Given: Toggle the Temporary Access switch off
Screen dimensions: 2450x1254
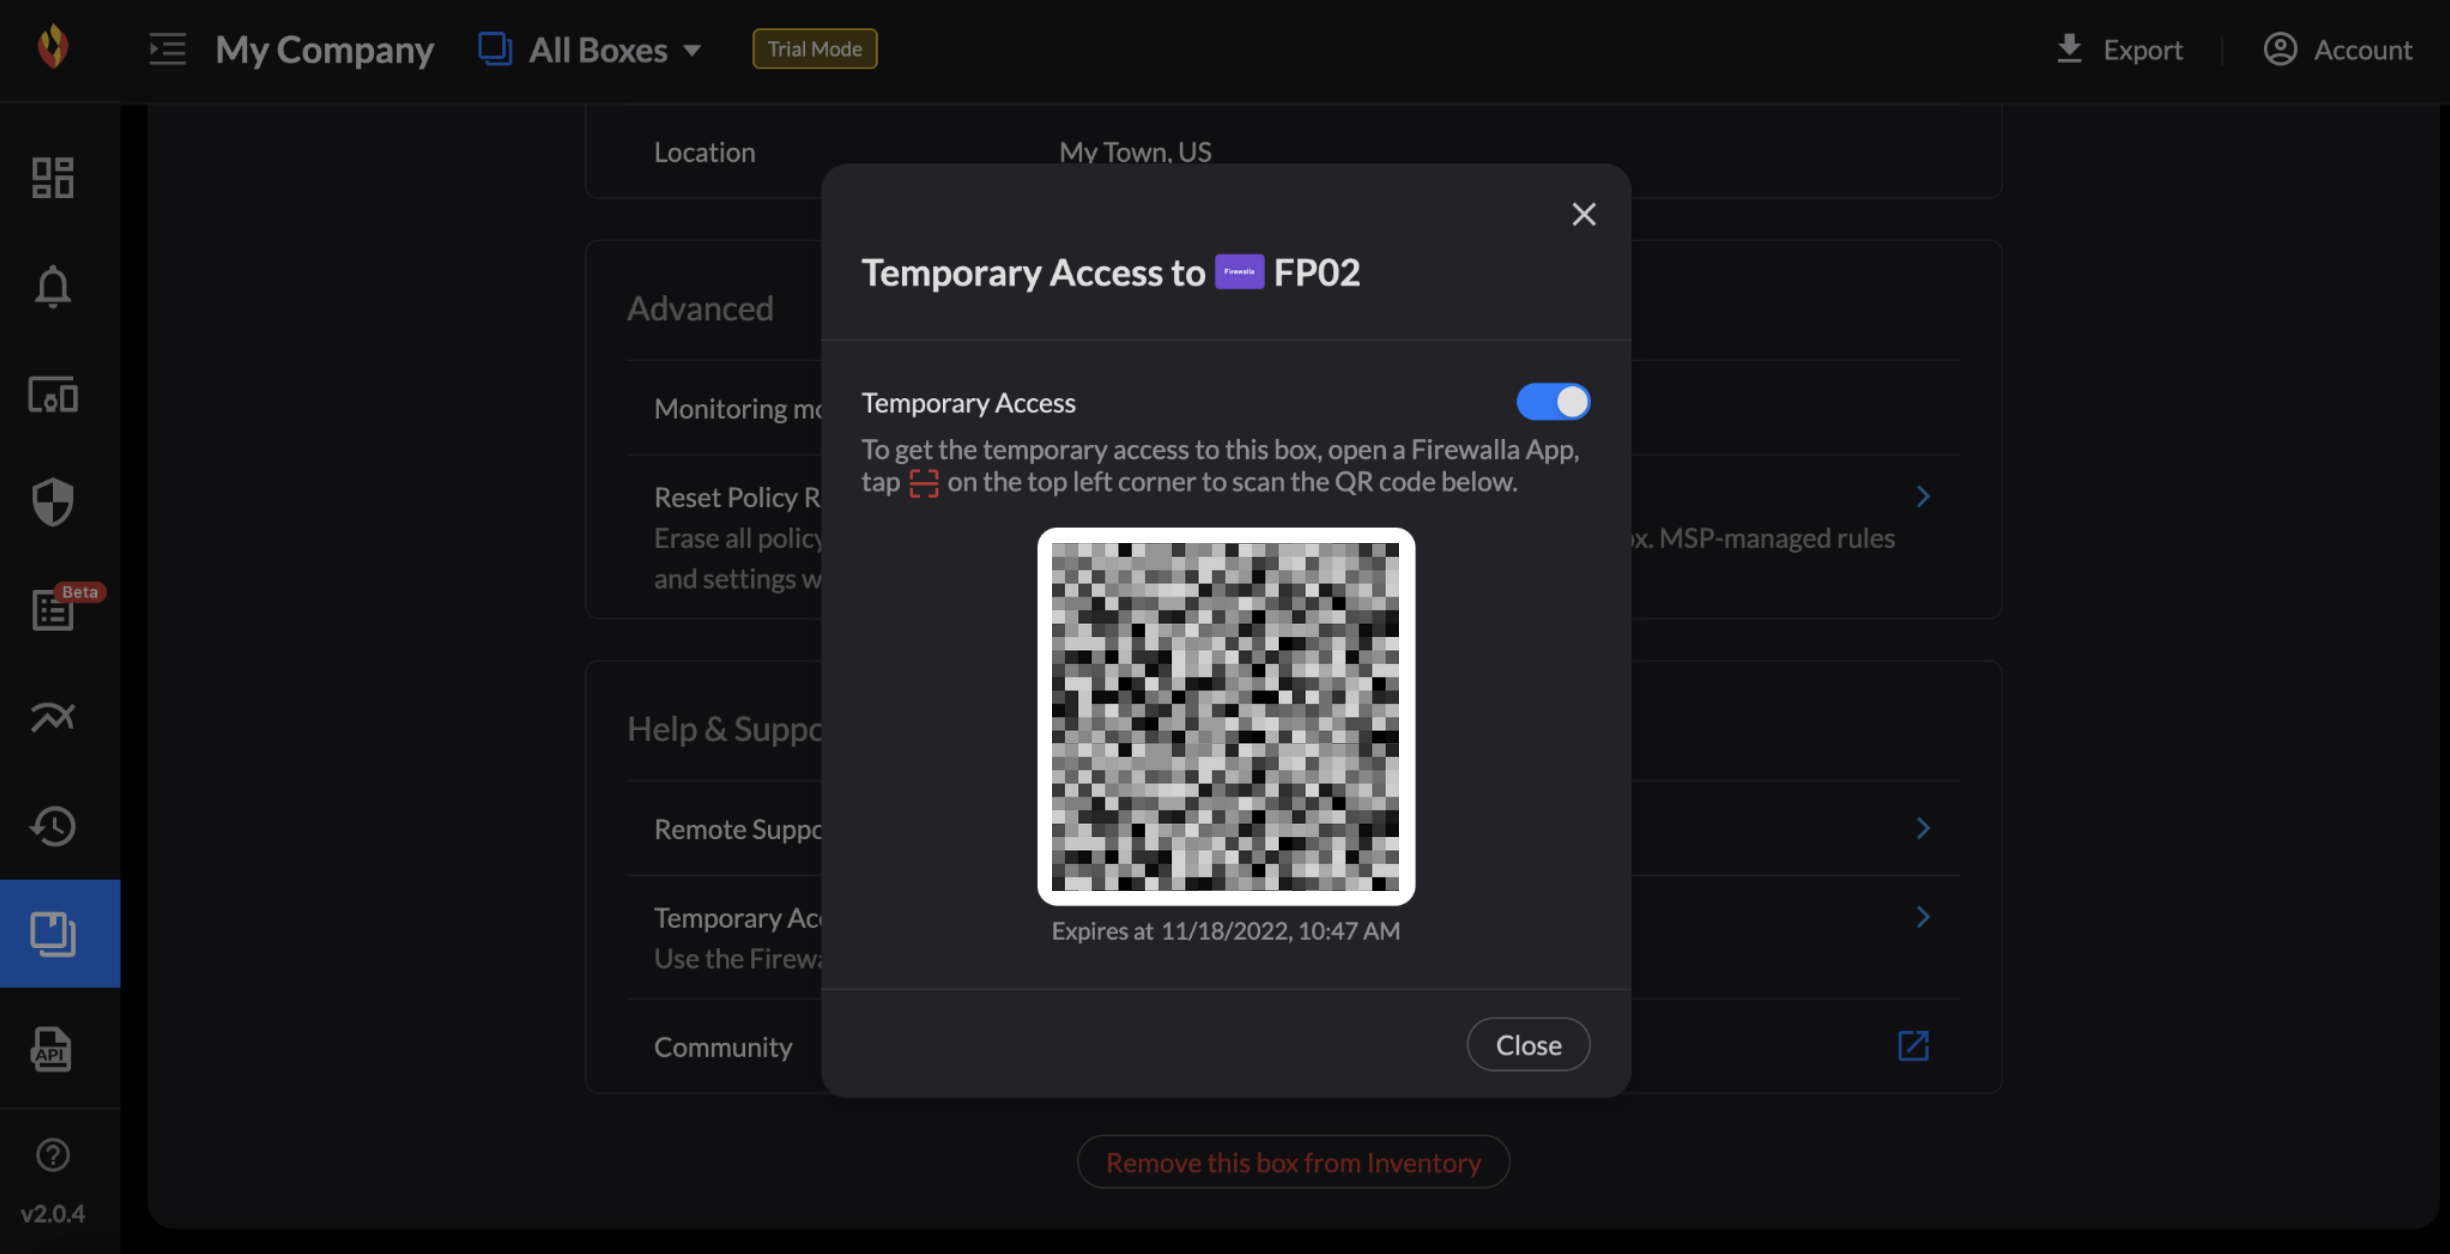Looking at the screenshot, I should 1553,402.
